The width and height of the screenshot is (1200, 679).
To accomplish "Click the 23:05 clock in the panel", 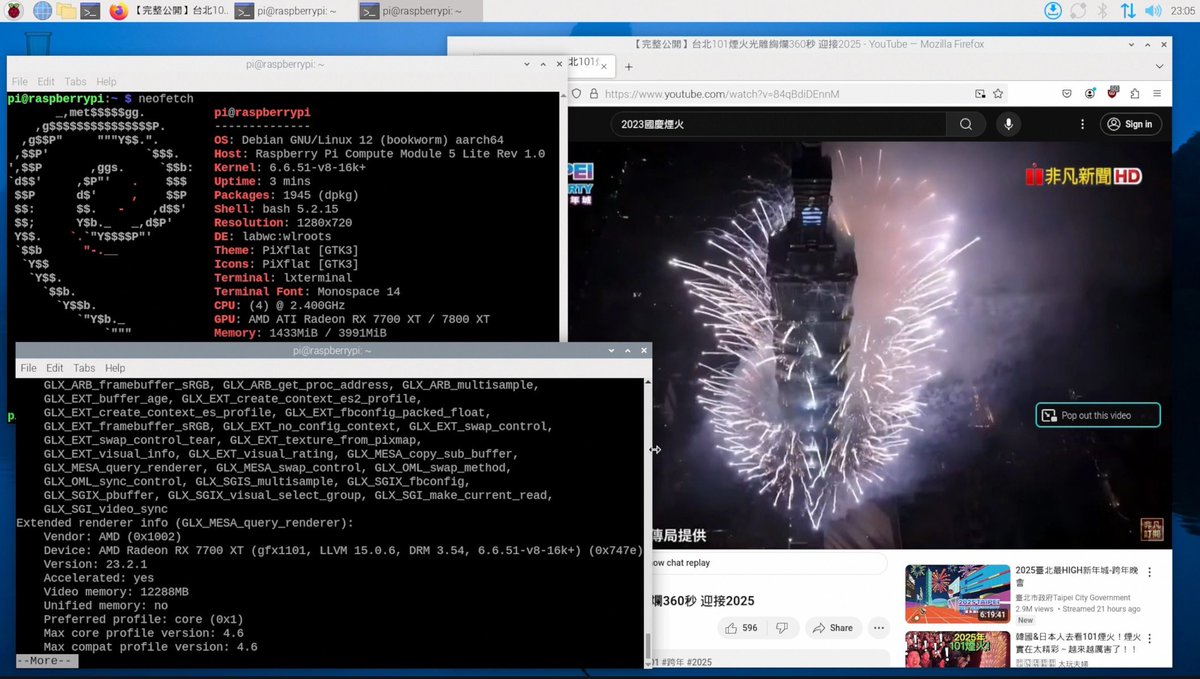I will 1181,11.
